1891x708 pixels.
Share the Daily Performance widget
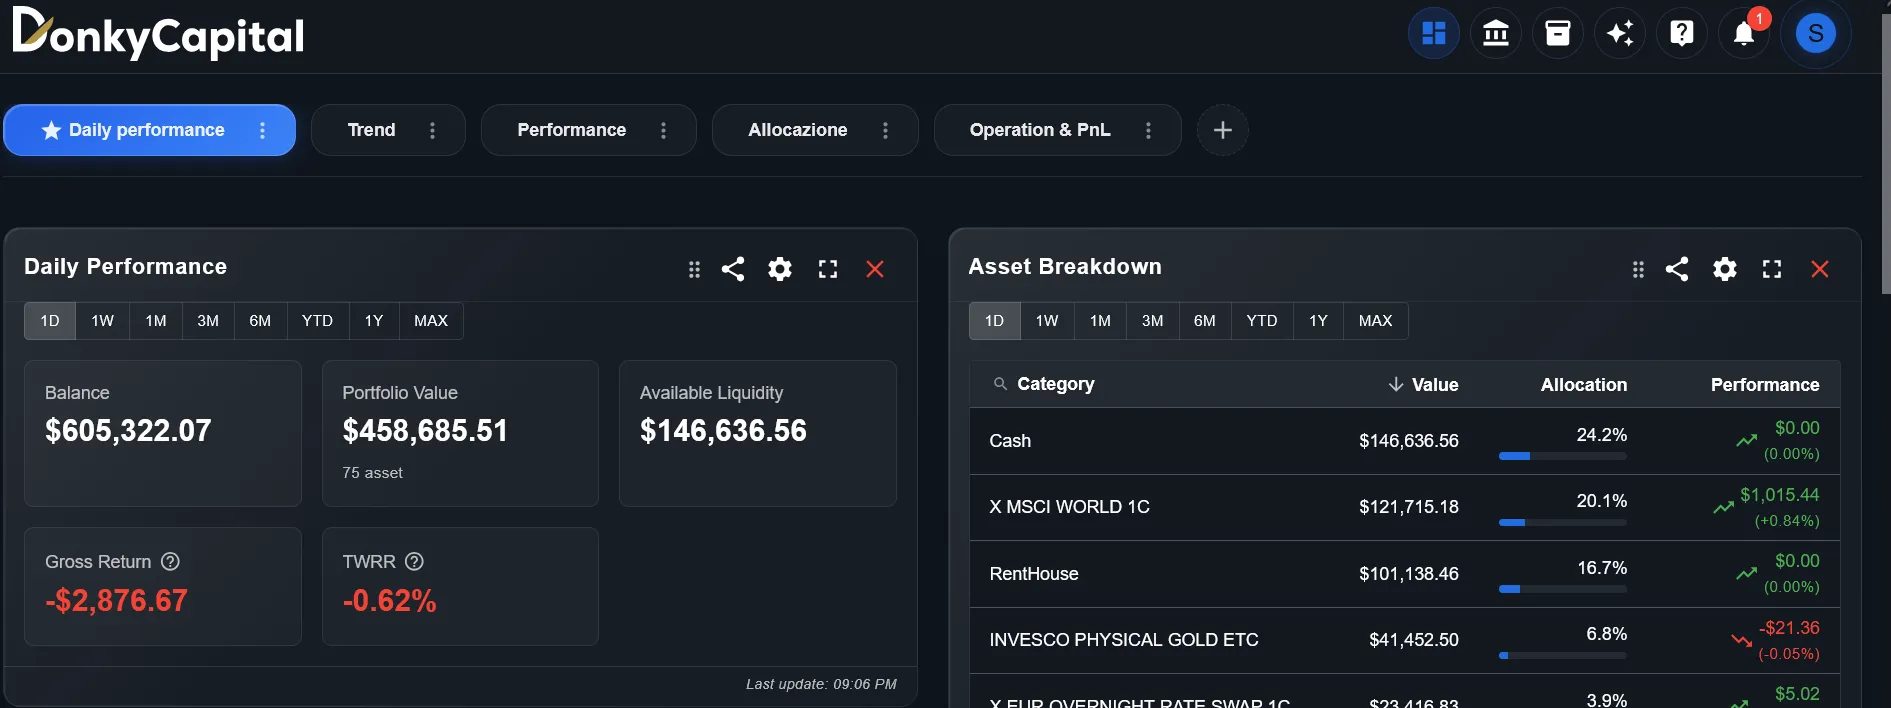733,269
